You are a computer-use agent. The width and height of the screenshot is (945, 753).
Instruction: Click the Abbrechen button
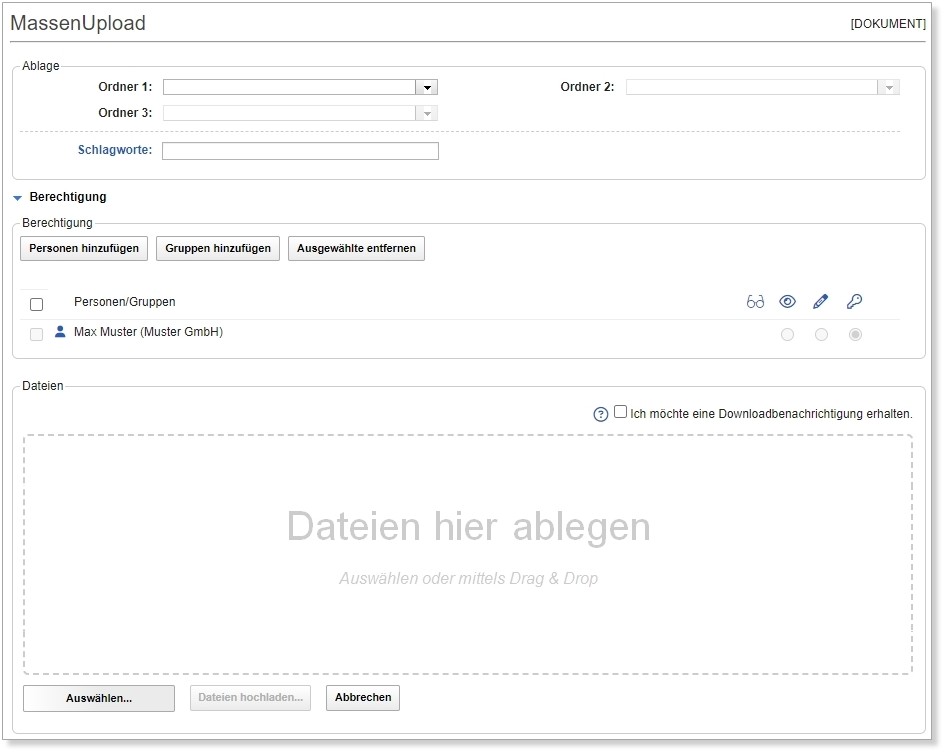[x=362, y=698]
